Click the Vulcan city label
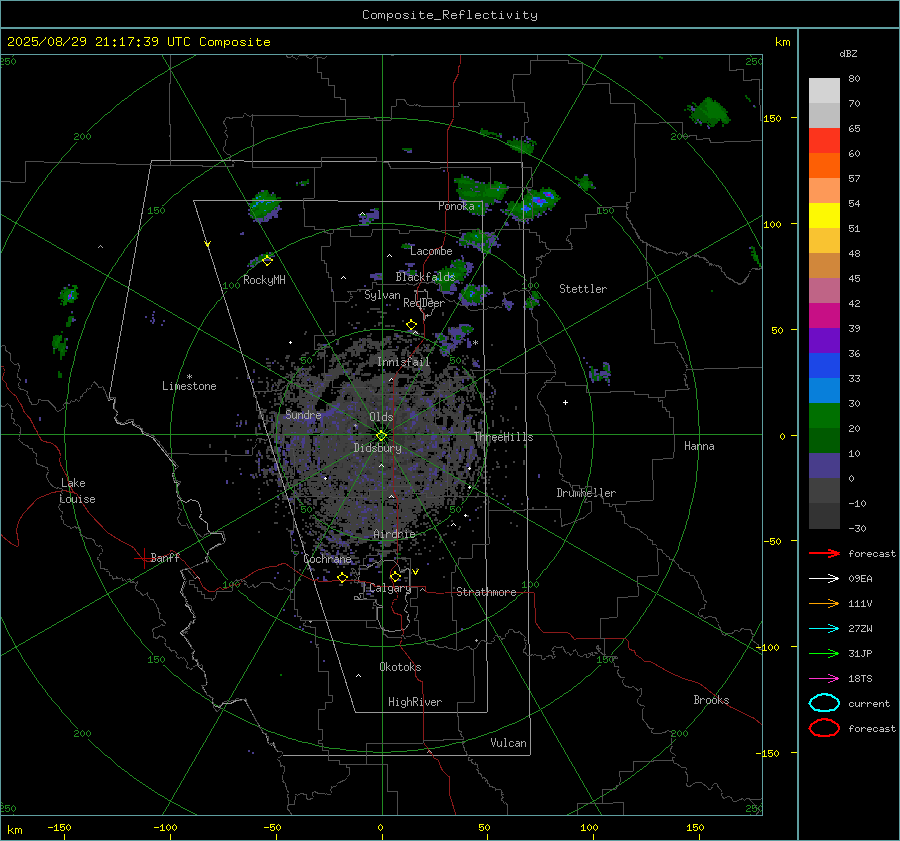Viewport: 900px width, 841px height. [x=508, y=743]
